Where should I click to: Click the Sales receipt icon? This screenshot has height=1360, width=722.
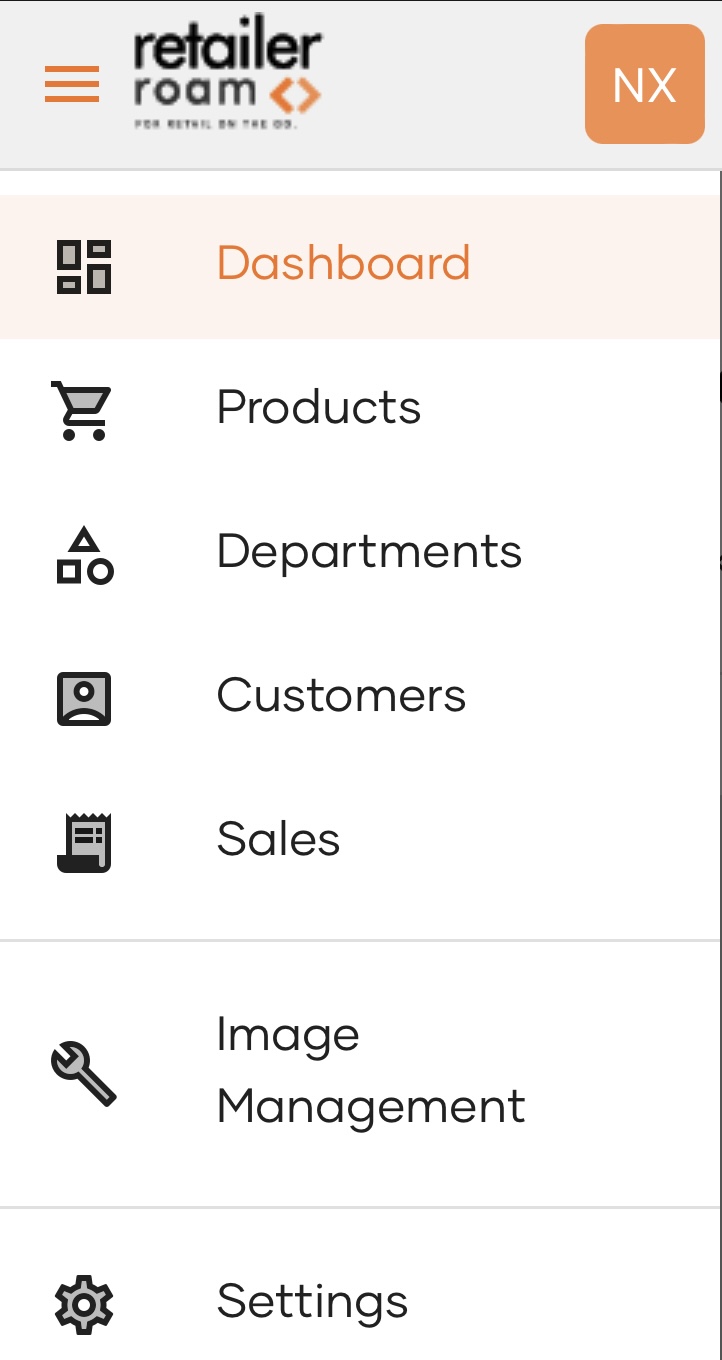pyautogui.click(x=84, y=843)
